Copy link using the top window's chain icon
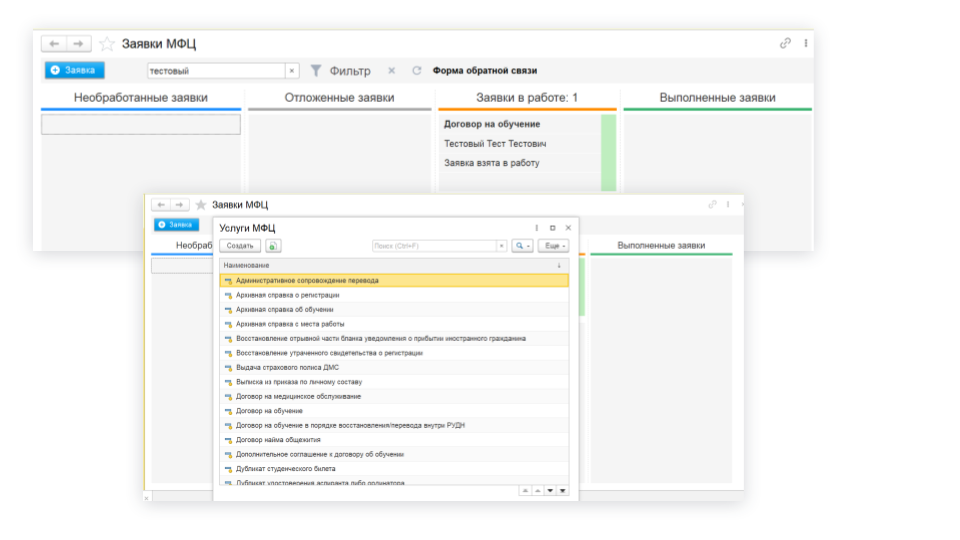Viewport: 960px width, 540px height. (x=785, y=44)
